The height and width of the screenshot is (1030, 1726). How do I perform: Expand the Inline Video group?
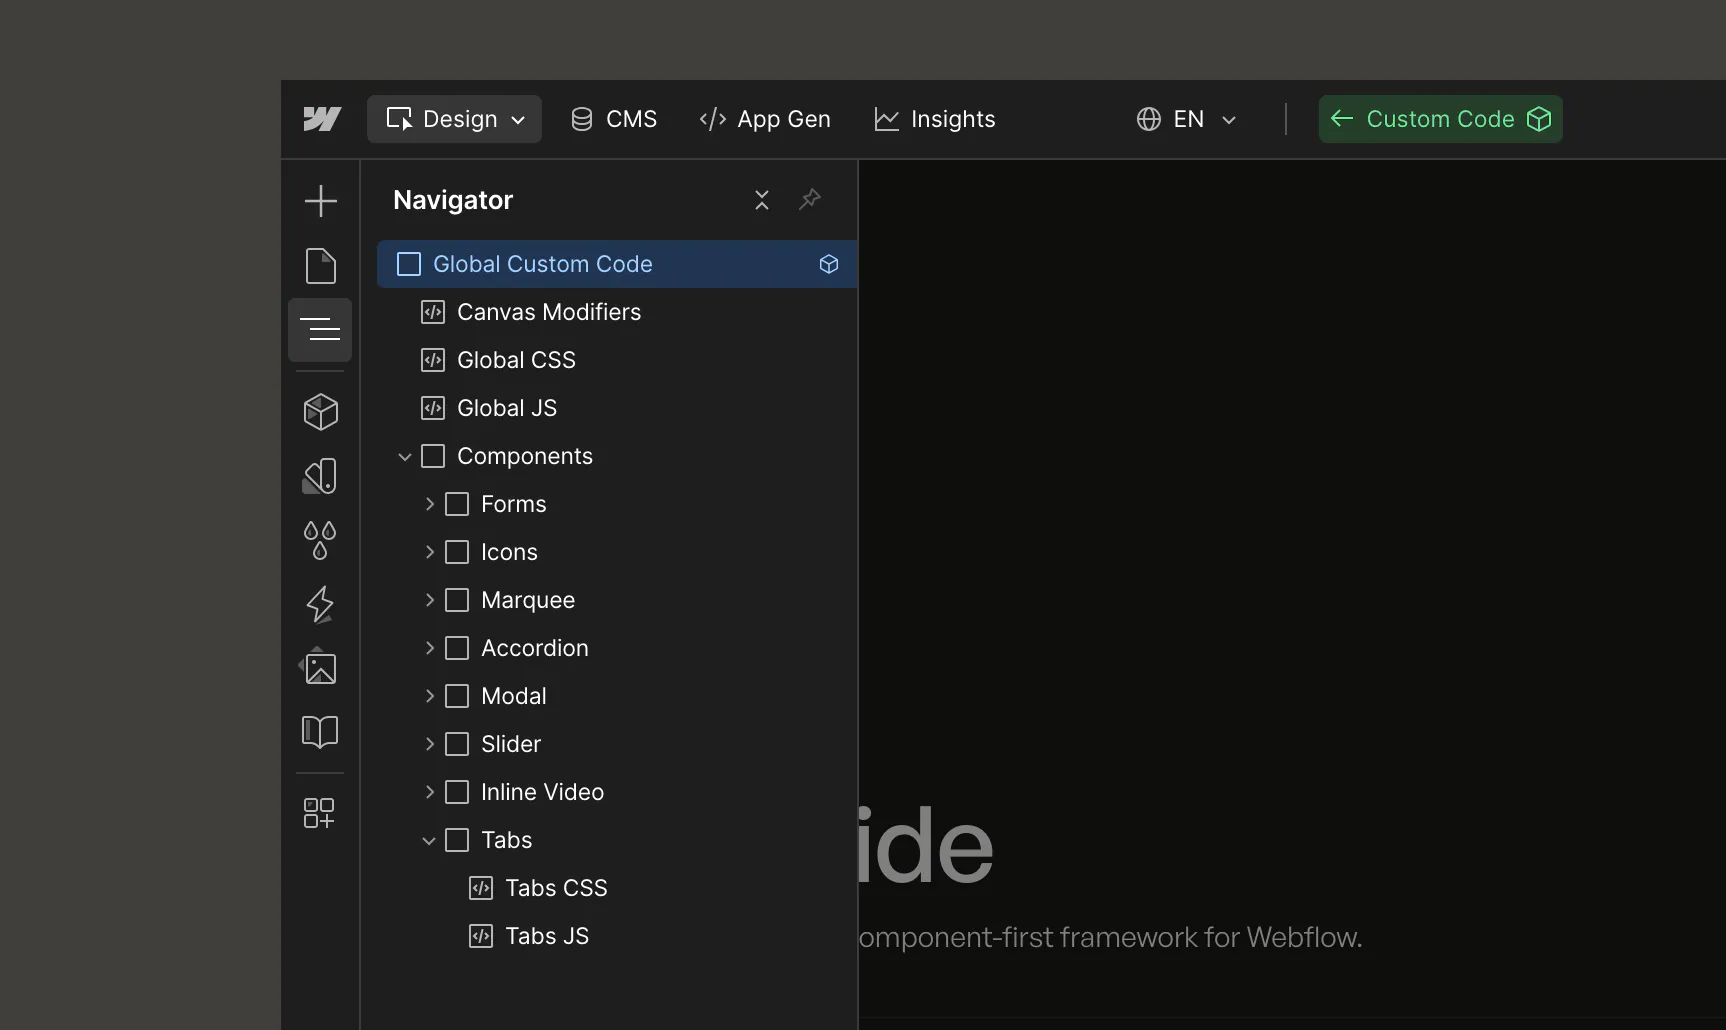coord(429,792)
